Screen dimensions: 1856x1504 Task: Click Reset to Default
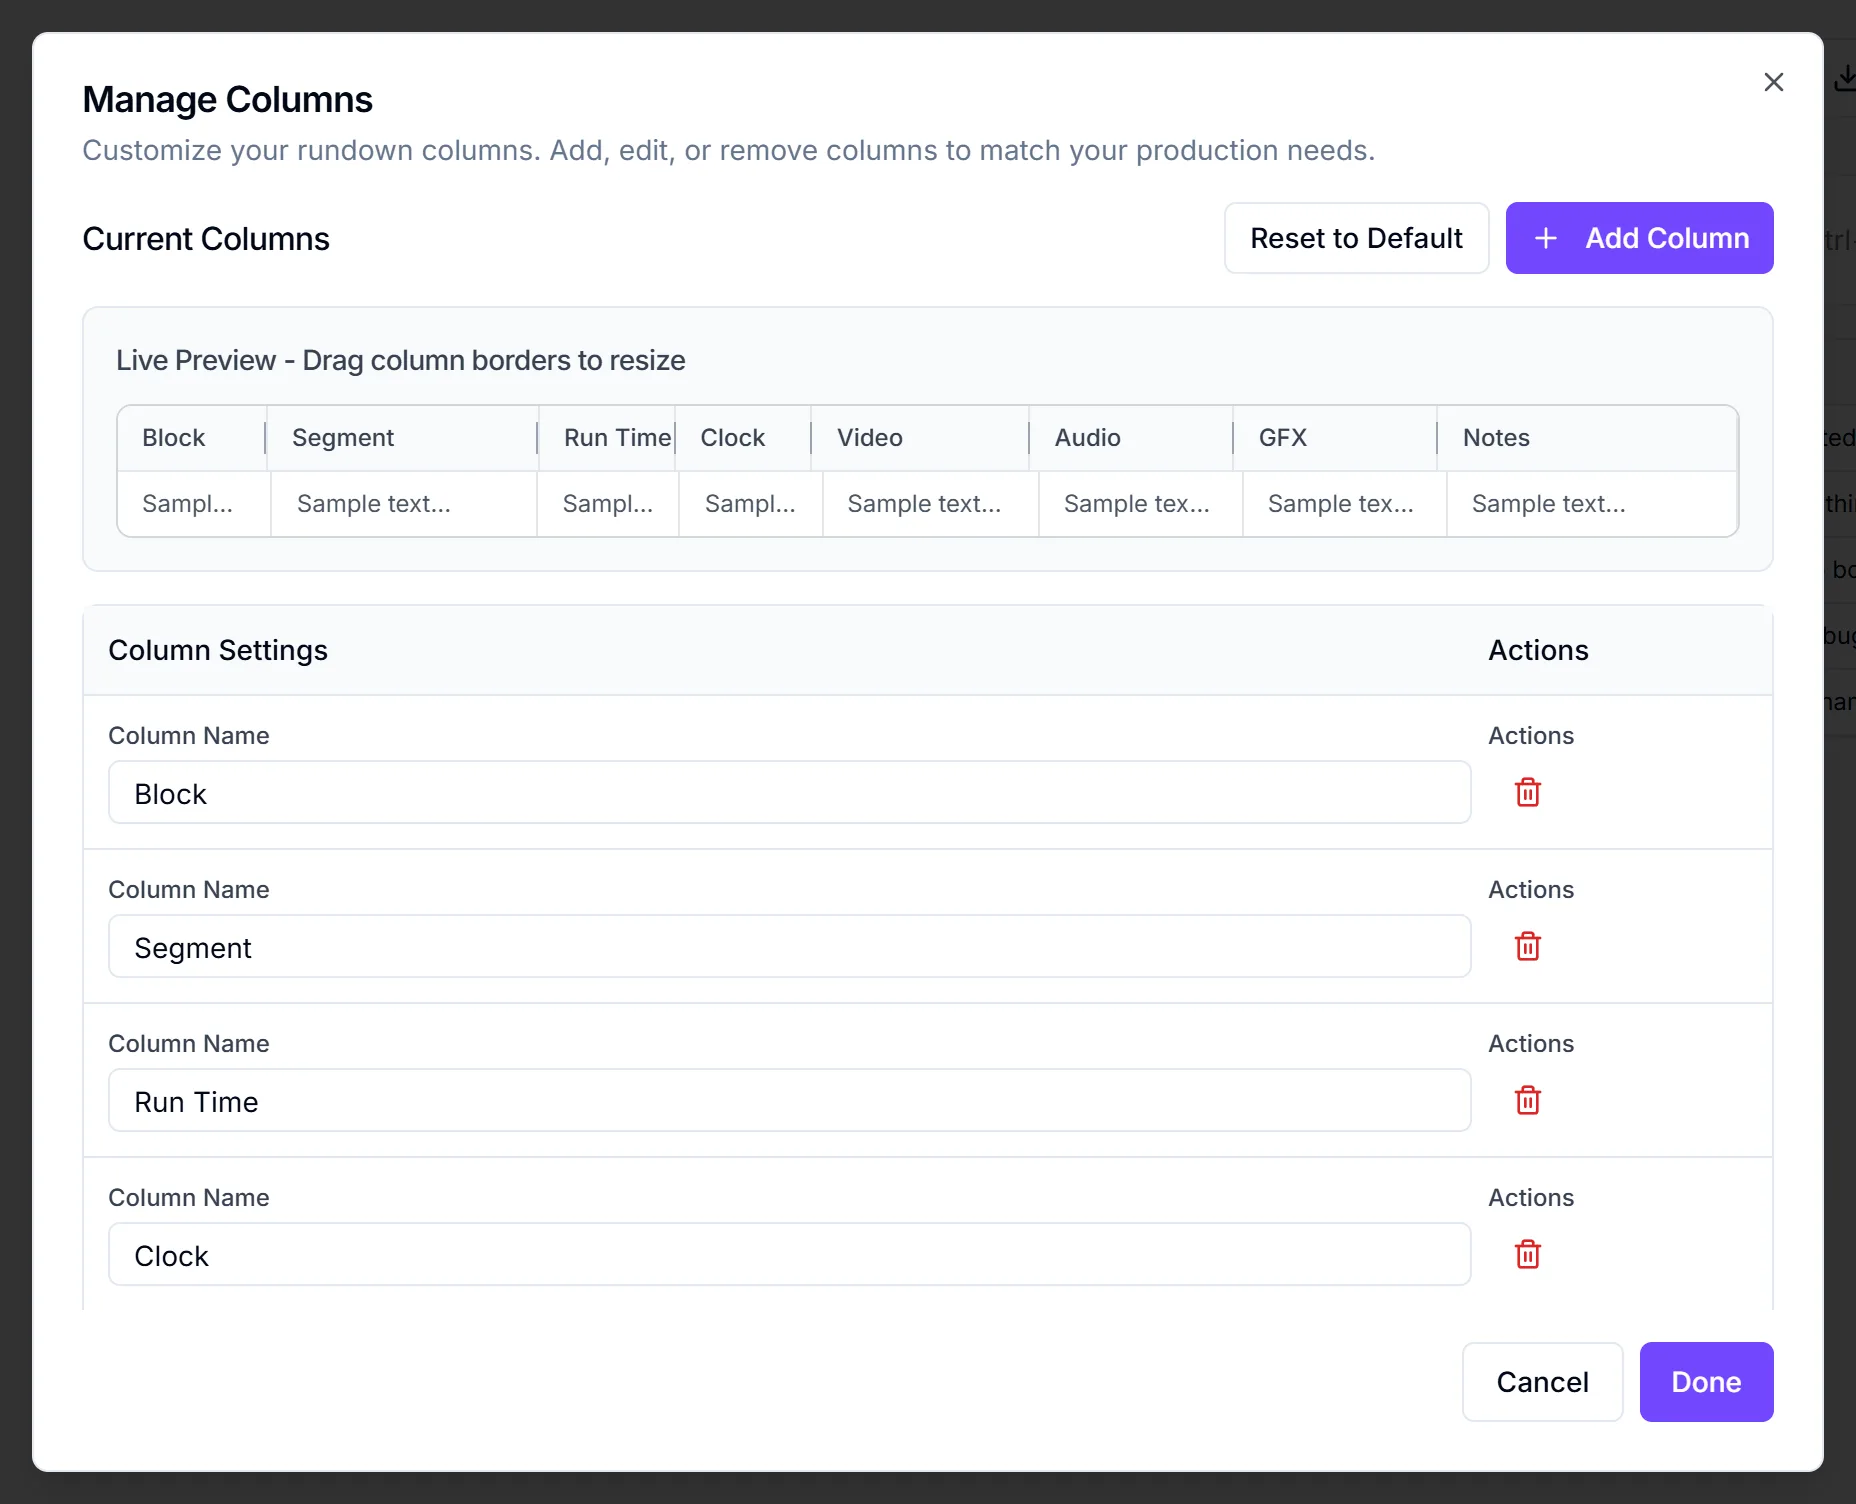tap(1356, 238)
